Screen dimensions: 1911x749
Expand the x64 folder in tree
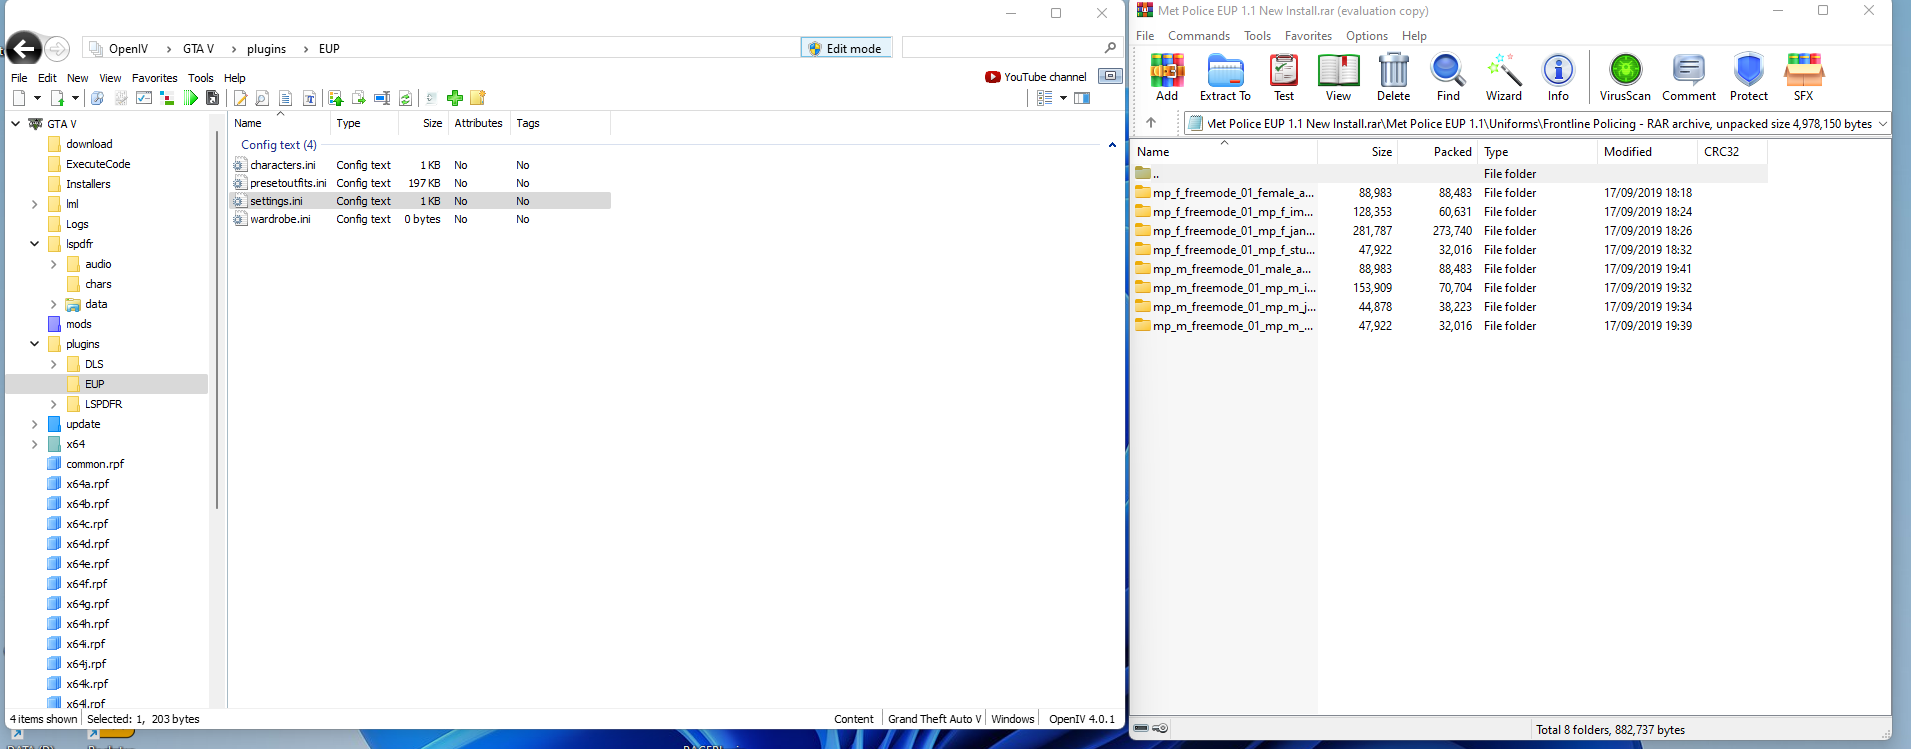pyautogui.click(x=34, y=444)
